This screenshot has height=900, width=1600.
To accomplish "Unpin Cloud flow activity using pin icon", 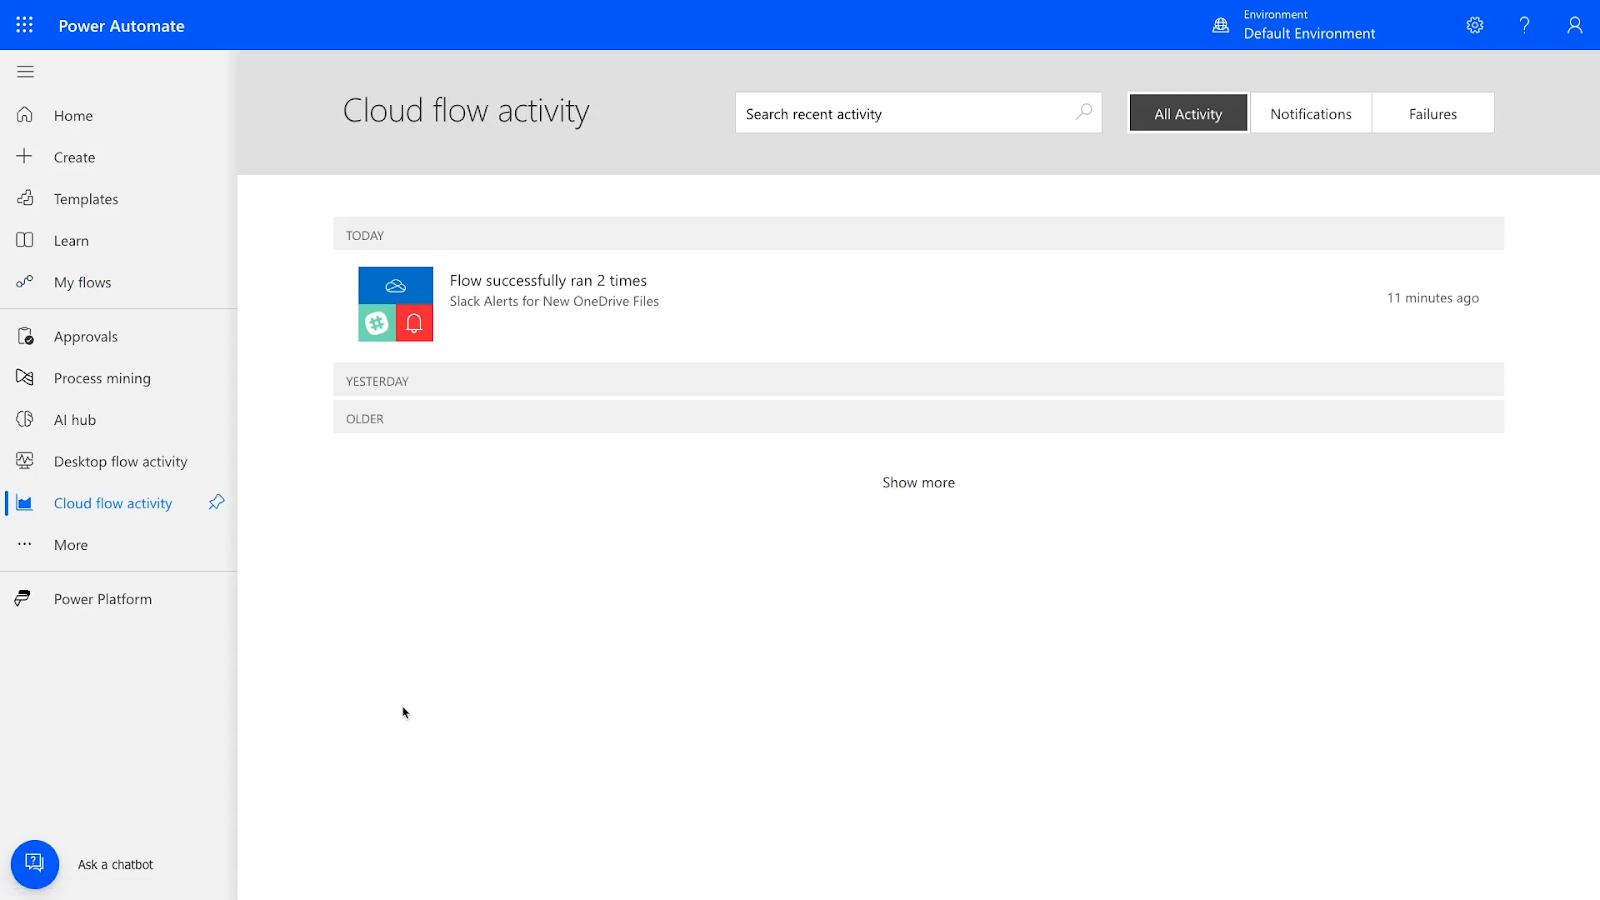I will tap(216, 502).
